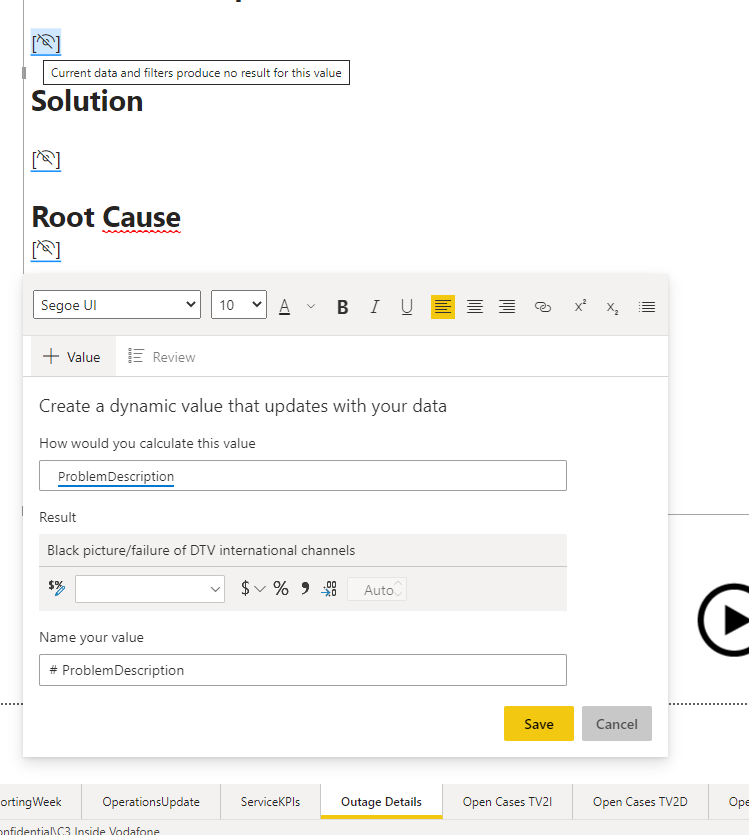Adjust the Auto decimal places stepper

[398, 589]
